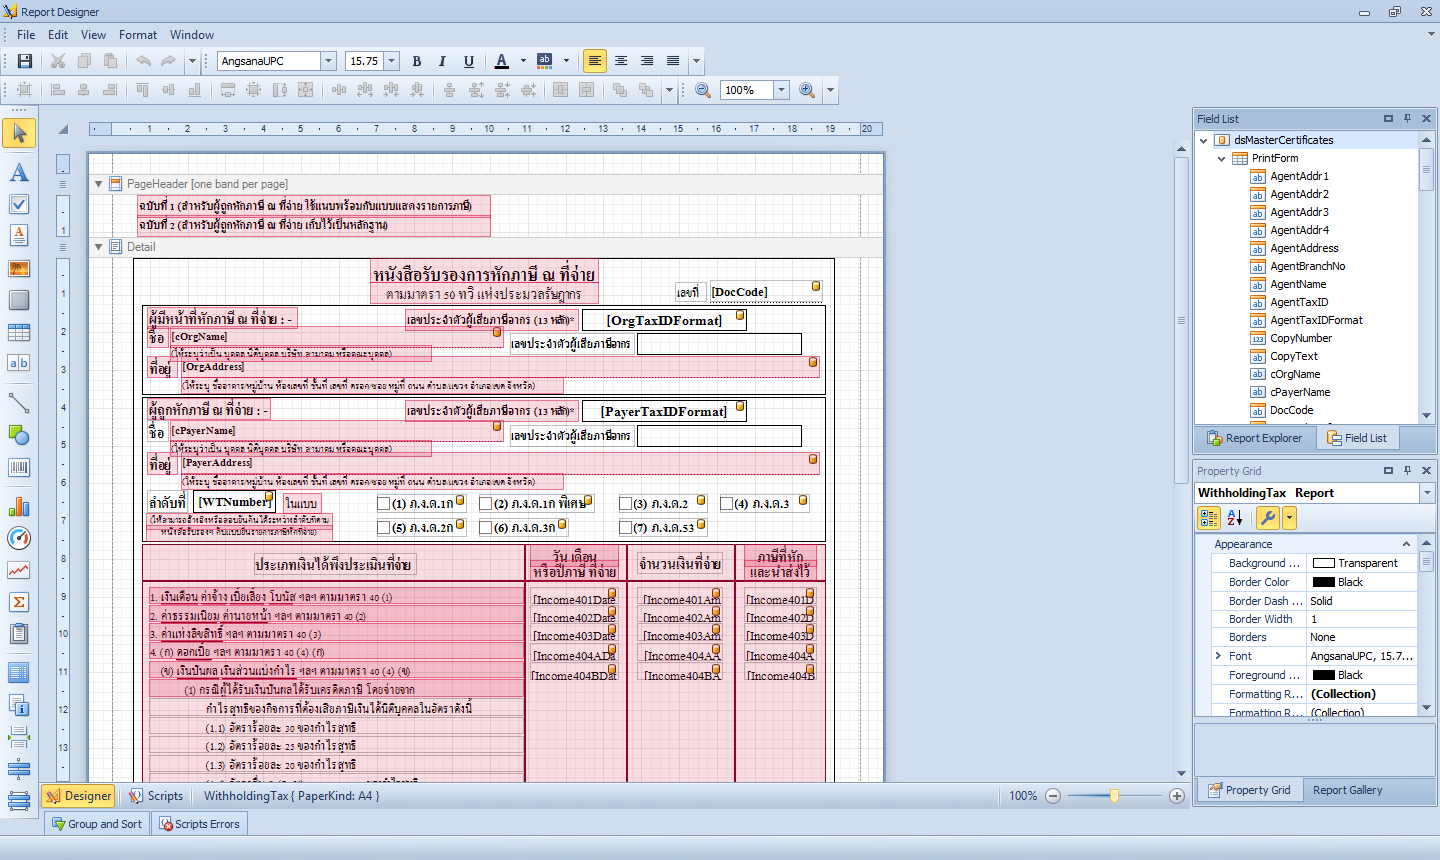
Task: Open the foreground color dropdown arrow
Action: (523, 61)
